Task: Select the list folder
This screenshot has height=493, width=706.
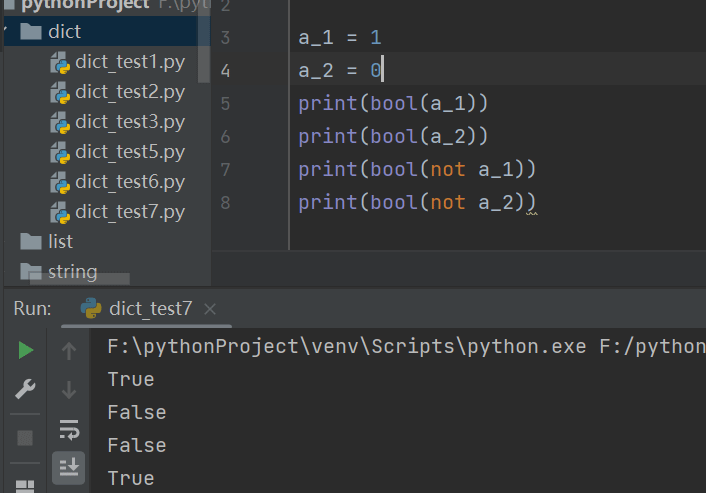Action: click(x=60, y=241)
